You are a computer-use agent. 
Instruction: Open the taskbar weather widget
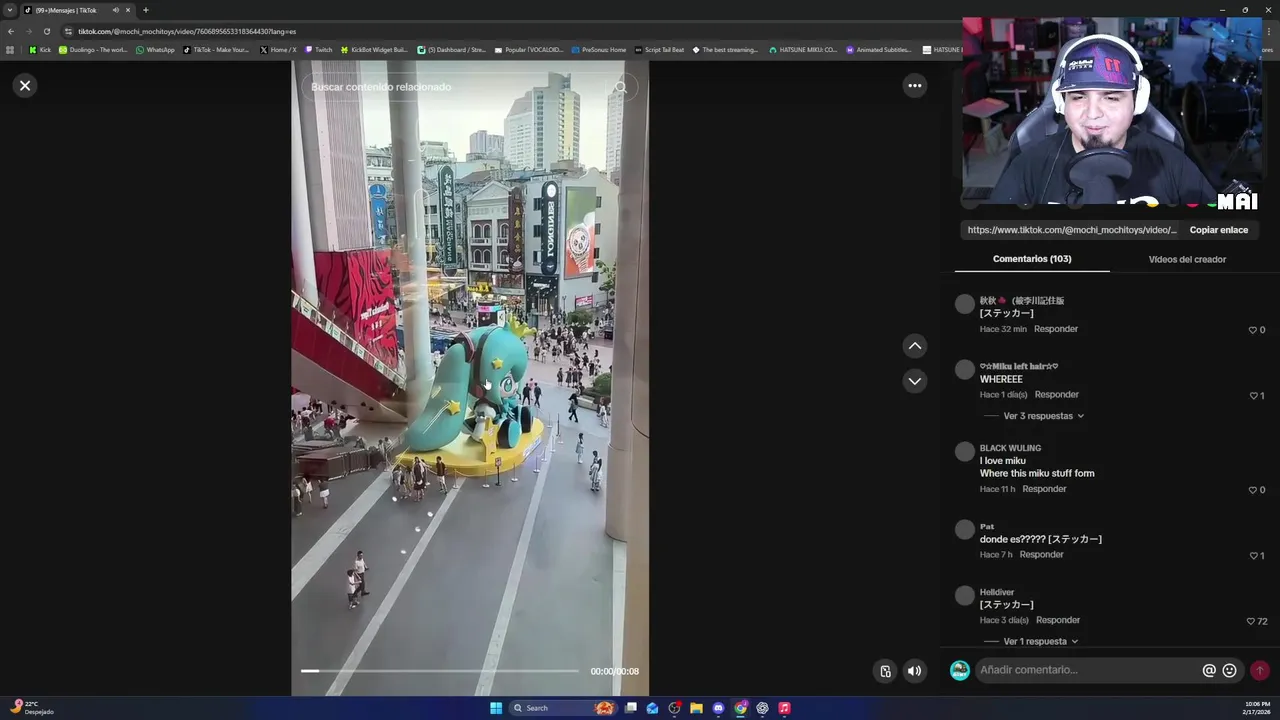32,708
